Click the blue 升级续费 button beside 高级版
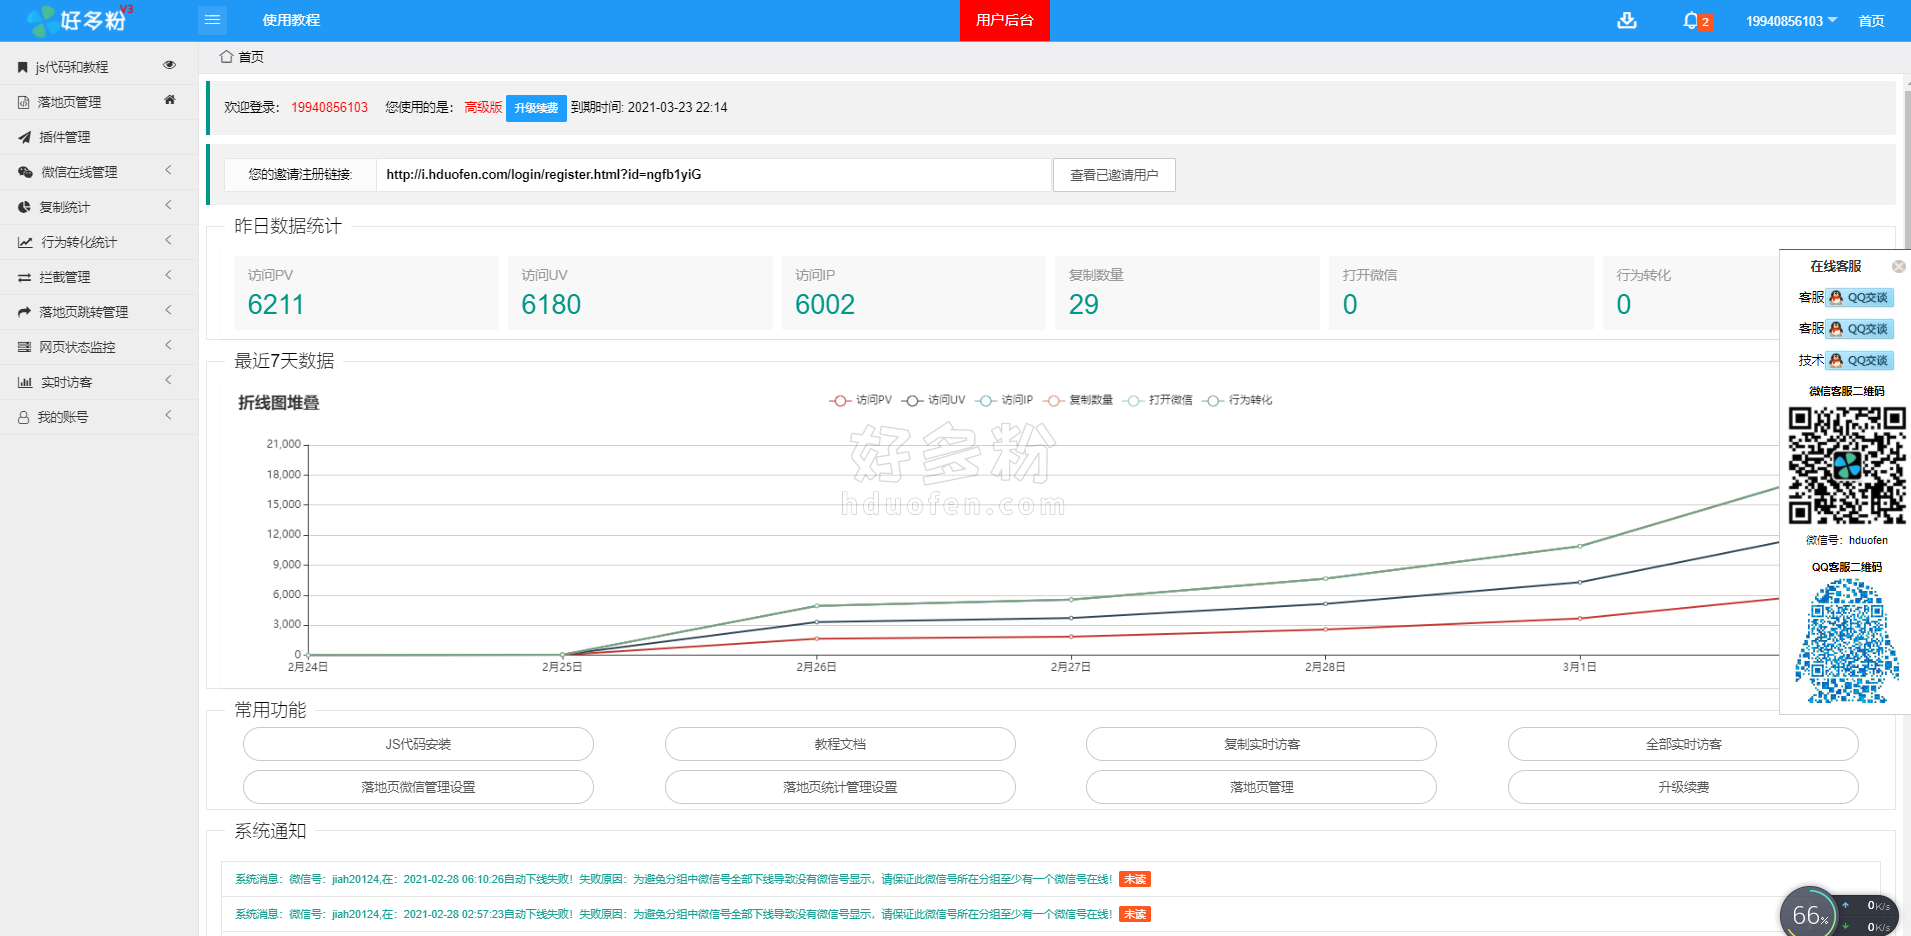The height and width of the screenshot is (936, 1911). click(536, 108)
